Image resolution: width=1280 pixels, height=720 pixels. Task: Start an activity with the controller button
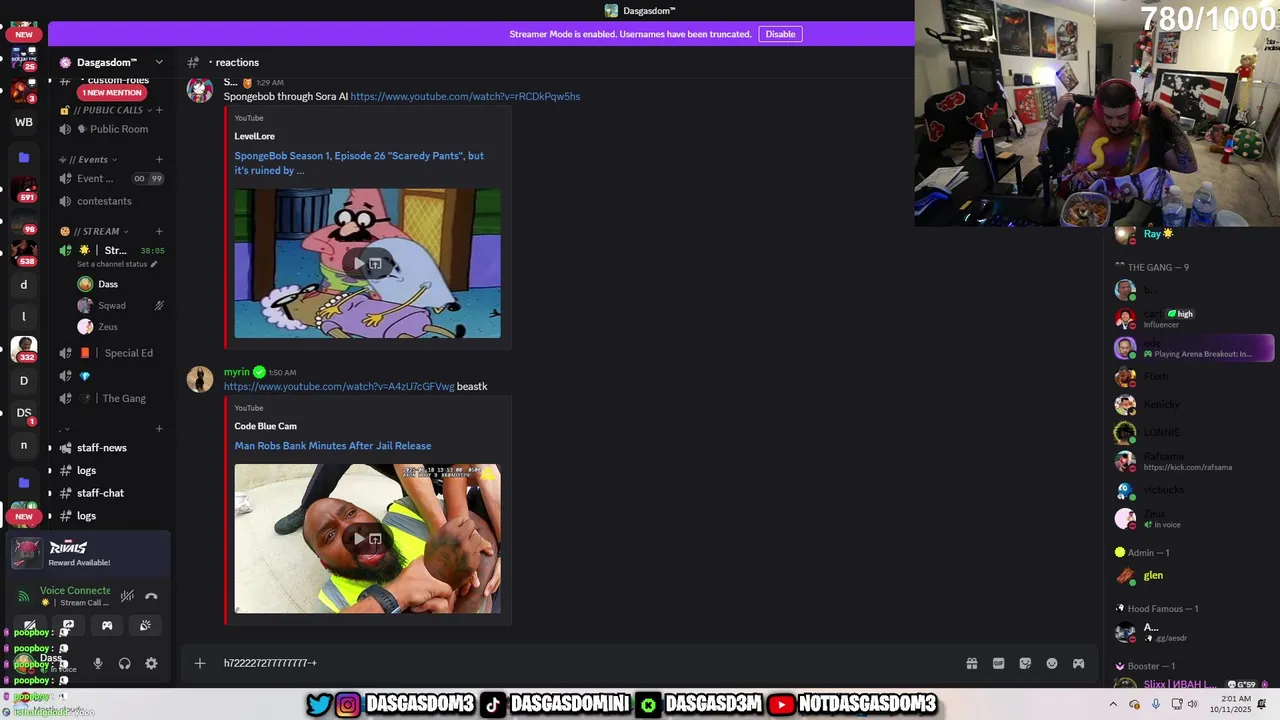coord(107,625)
